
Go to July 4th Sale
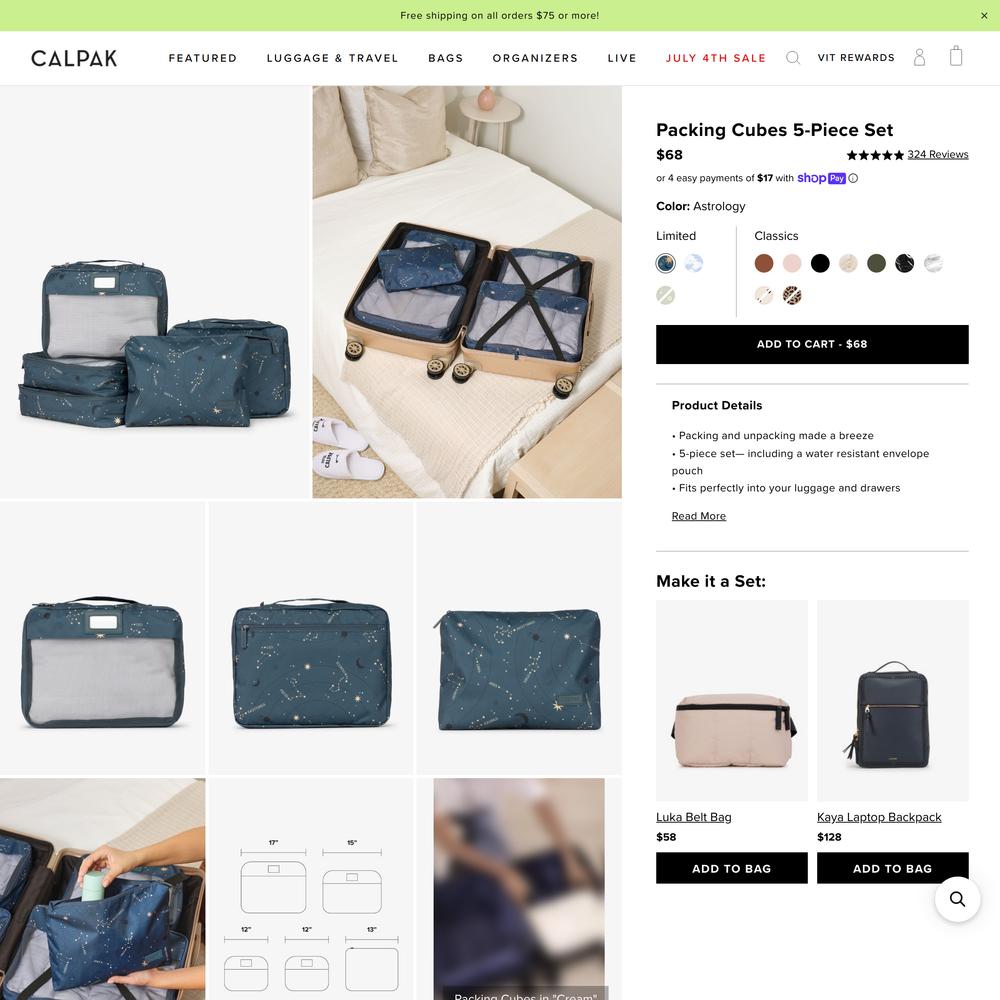pyautogui.click(x=716, y=58)
